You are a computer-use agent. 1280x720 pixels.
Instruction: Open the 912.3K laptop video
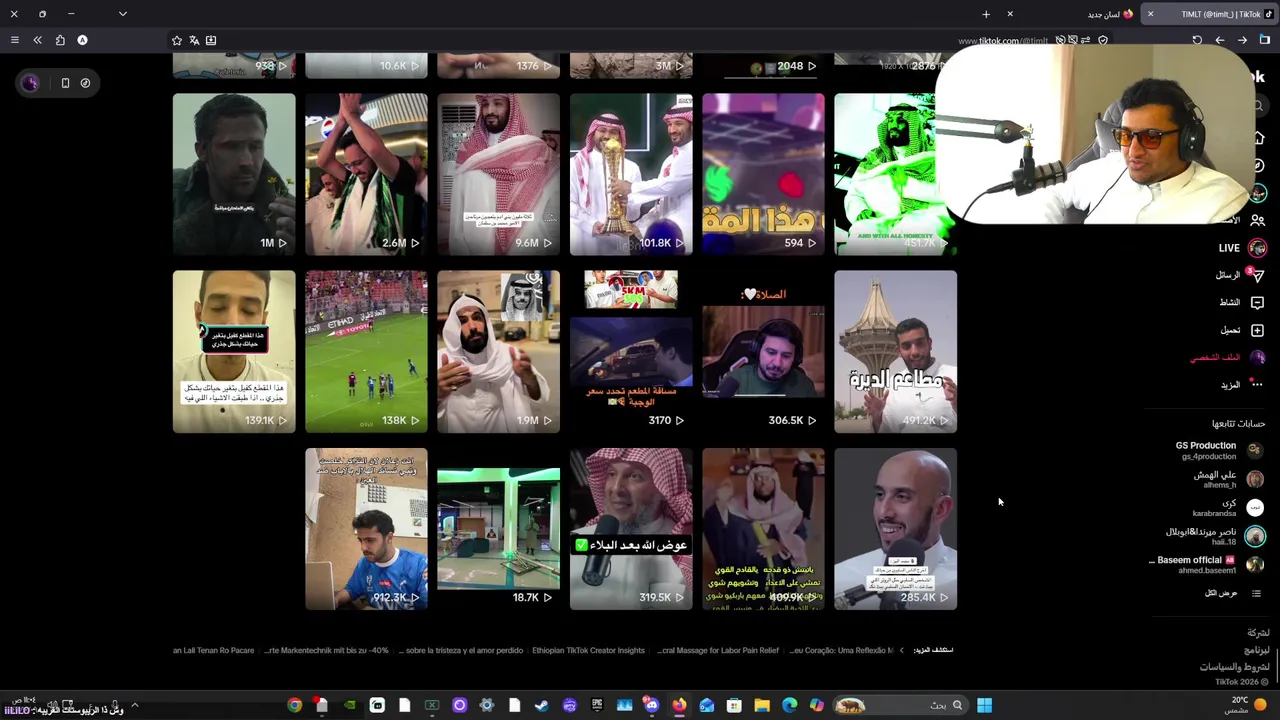tap(366, 529)
